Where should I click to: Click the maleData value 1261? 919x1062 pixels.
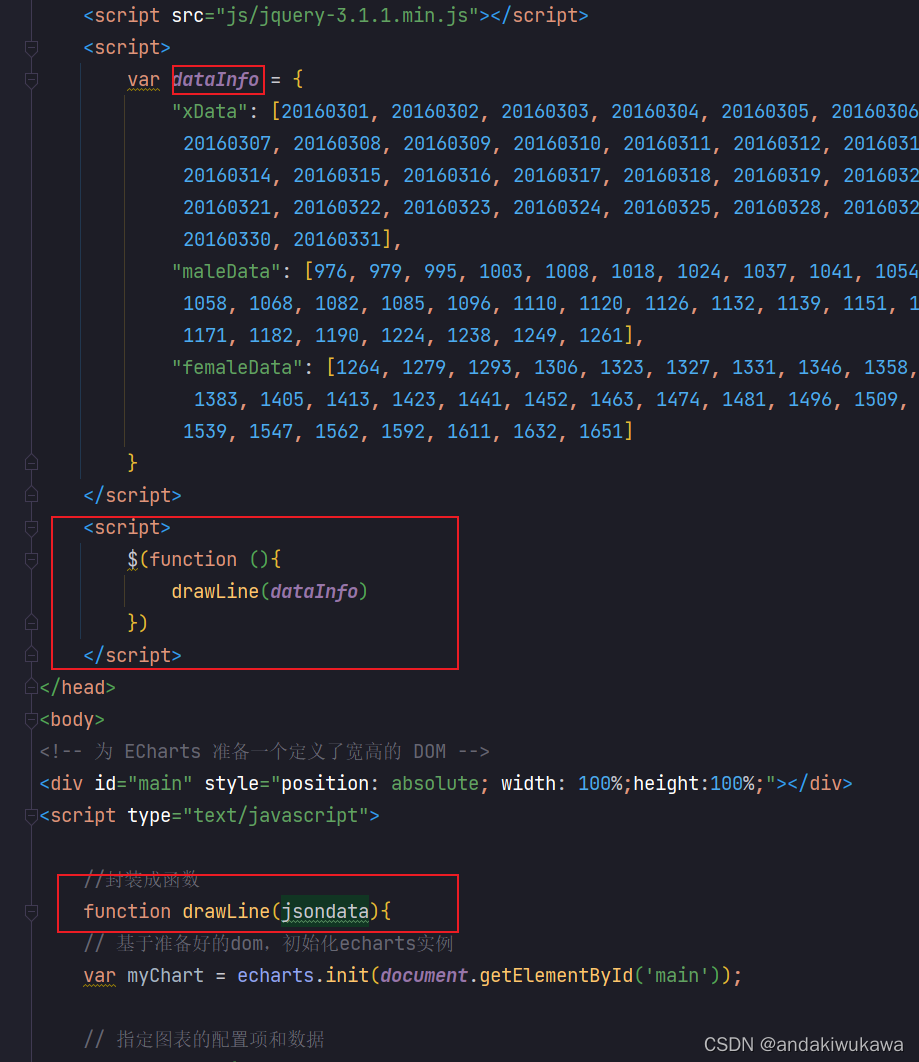click(x=601, y=335)
